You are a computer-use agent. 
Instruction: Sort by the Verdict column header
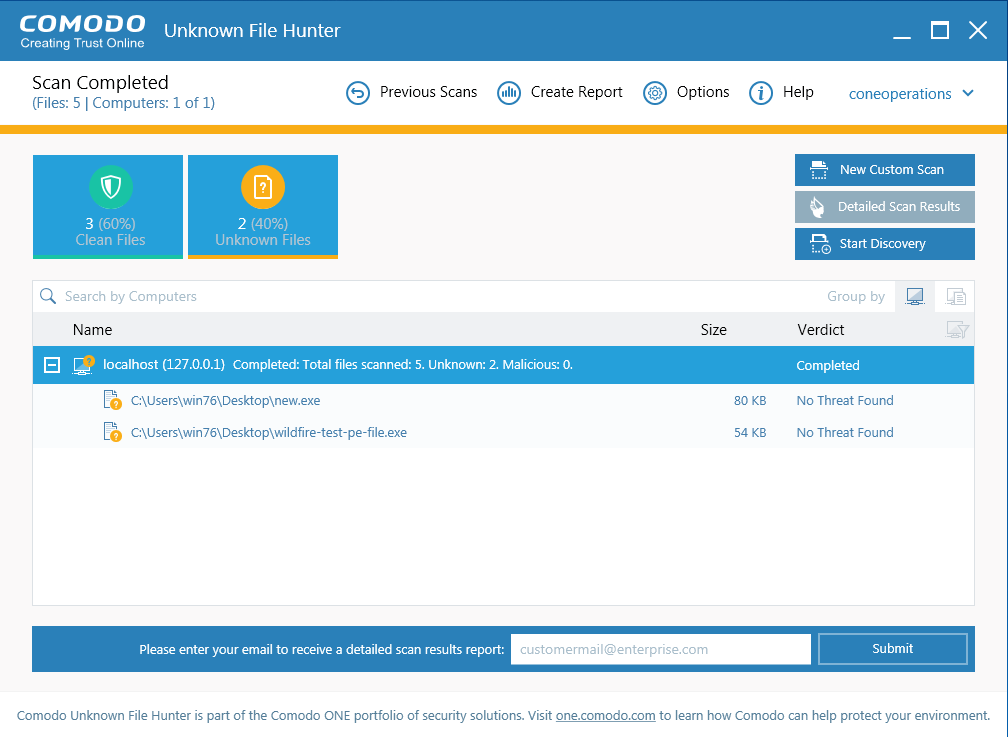[x=820, y=330]
